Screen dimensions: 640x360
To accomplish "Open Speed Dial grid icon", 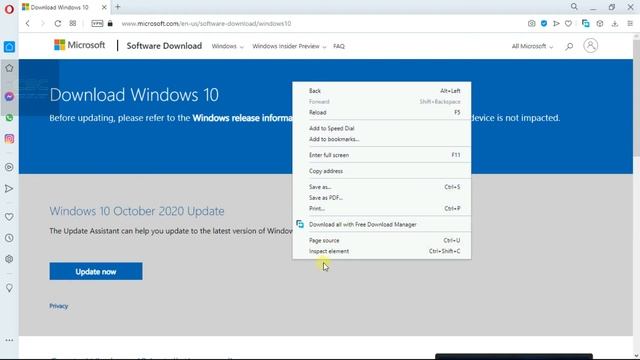I will tap(73, 24).
